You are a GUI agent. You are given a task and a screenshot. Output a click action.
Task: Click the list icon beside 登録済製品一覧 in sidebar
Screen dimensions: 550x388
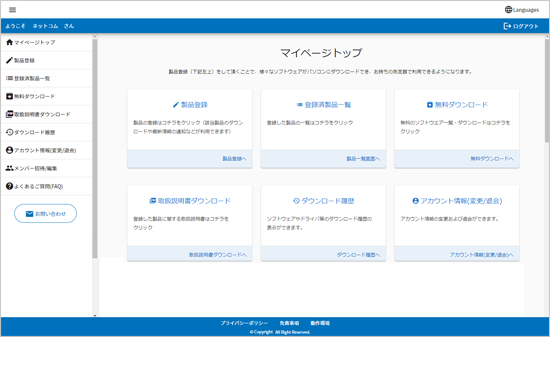pos(9,78)
